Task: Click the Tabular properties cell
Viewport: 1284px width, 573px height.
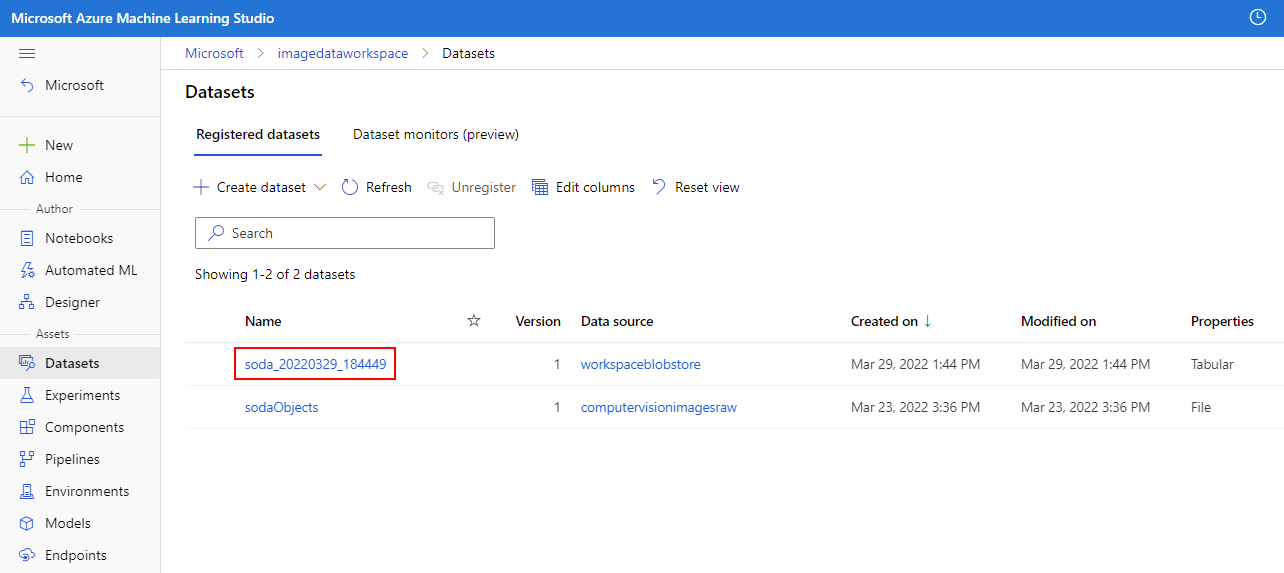Action: click(x=1212, y=364)
